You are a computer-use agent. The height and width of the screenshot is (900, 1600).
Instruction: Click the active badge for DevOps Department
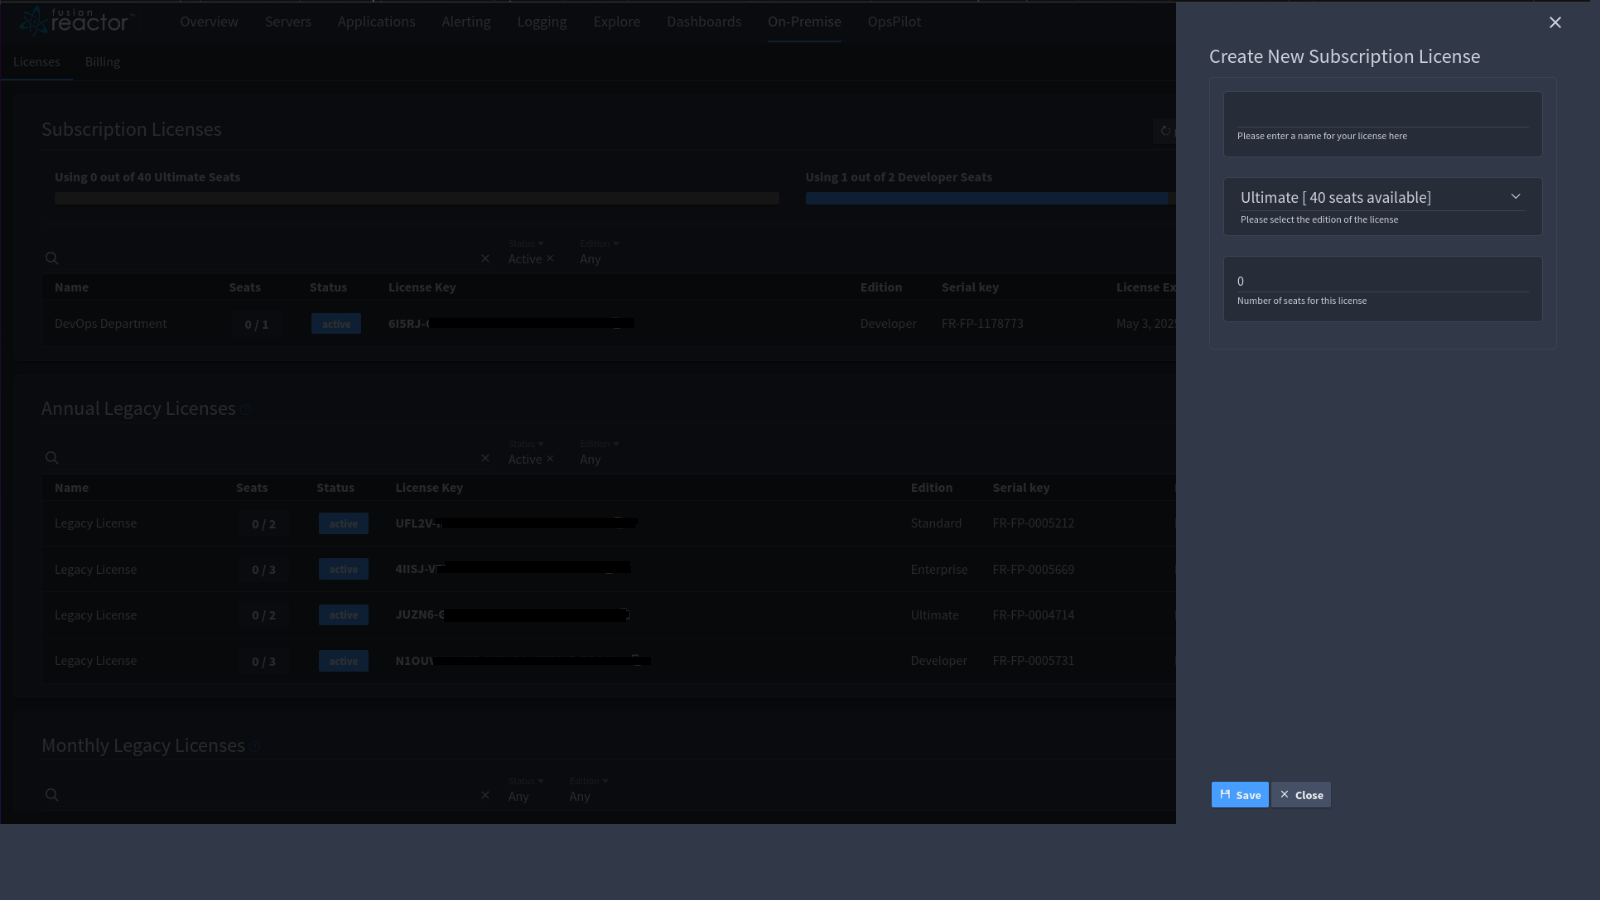tap(336, 324)
